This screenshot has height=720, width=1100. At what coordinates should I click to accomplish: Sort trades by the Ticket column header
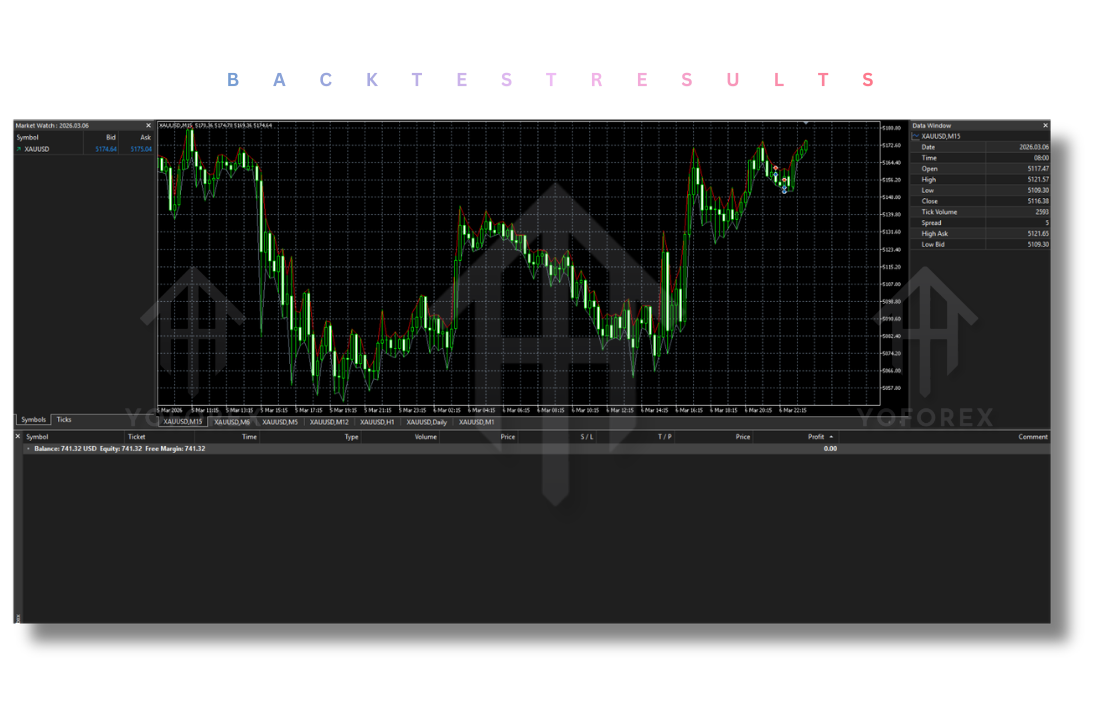tap(136, 437)
